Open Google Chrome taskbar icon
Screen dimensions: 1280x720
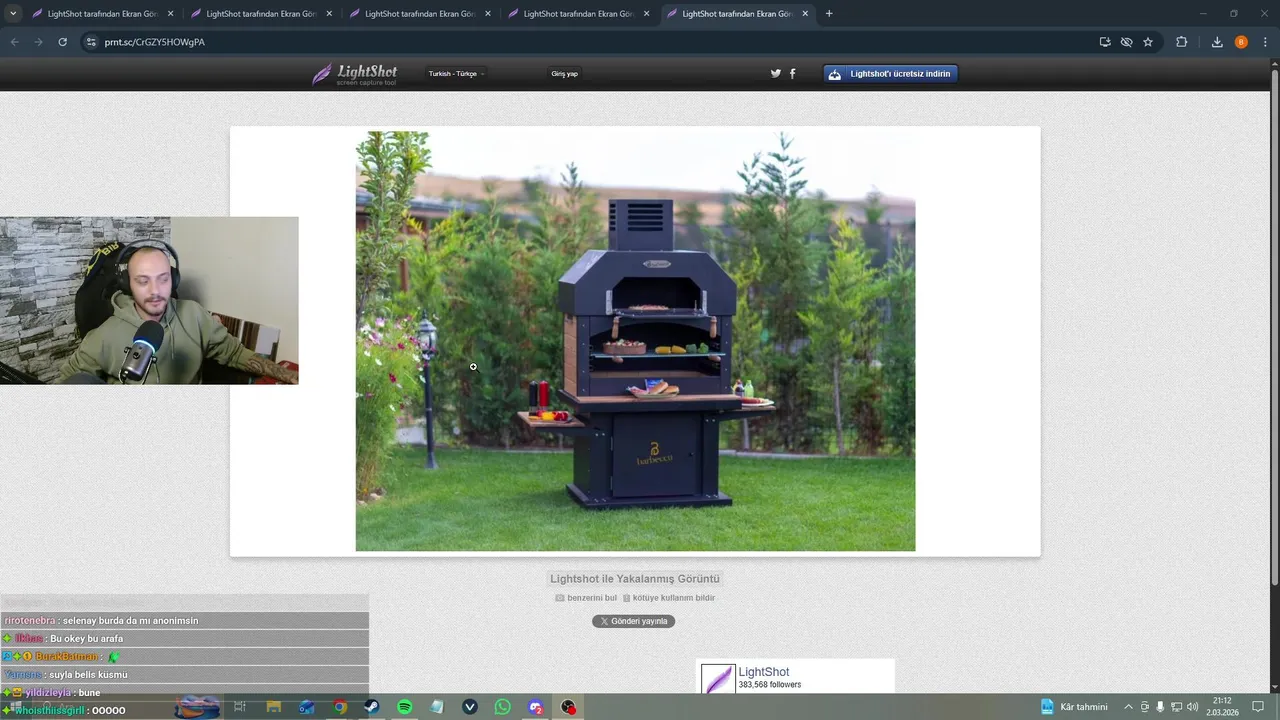click(339, 707)
